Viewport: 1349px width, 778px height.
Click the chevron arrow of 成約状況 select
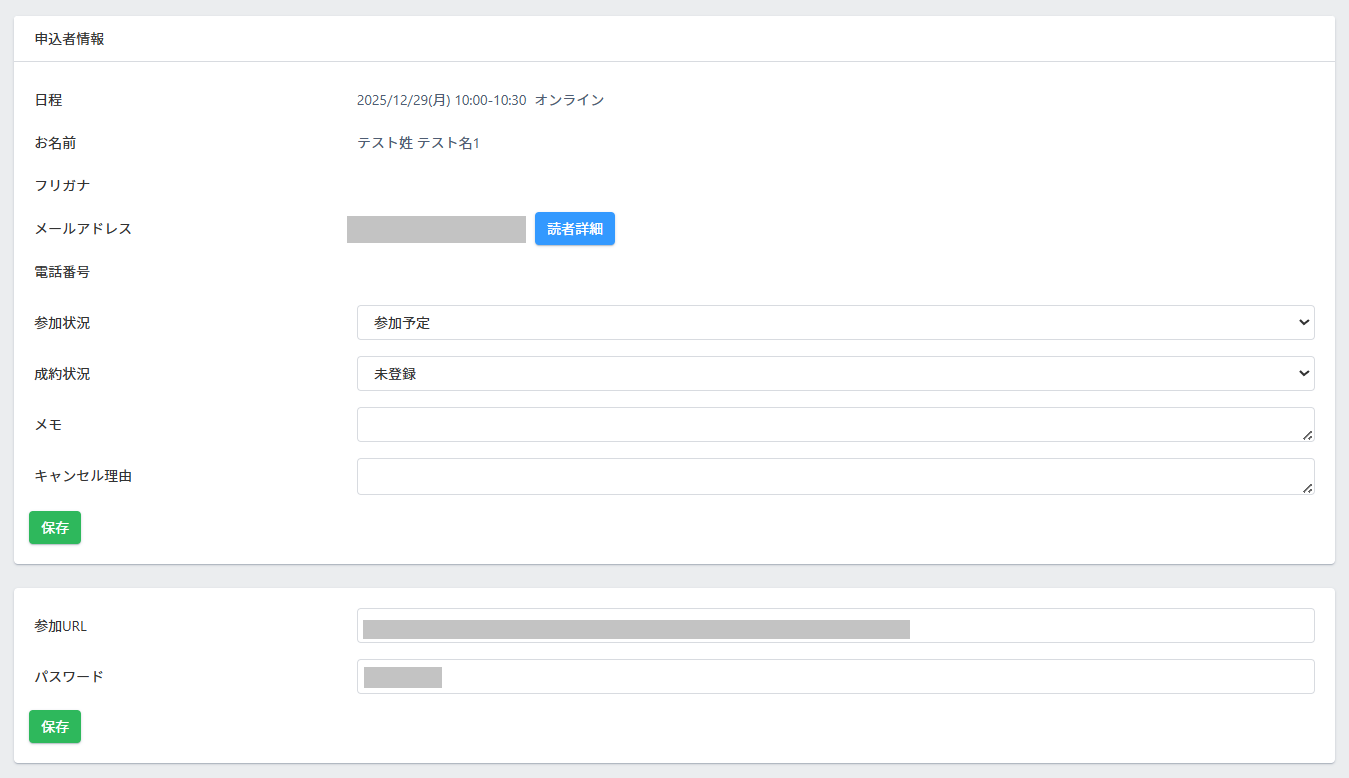[1303, 374]
